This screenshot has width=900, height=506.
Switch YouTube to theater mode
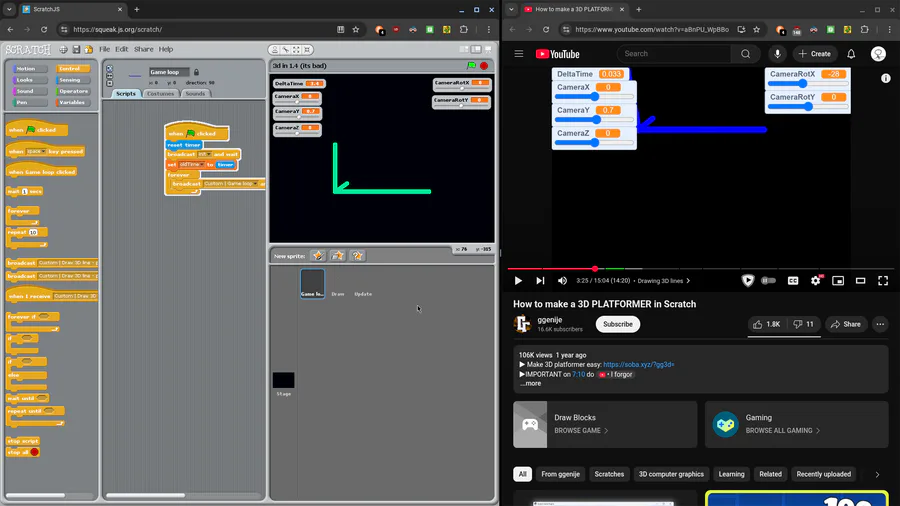pos(860,281)
